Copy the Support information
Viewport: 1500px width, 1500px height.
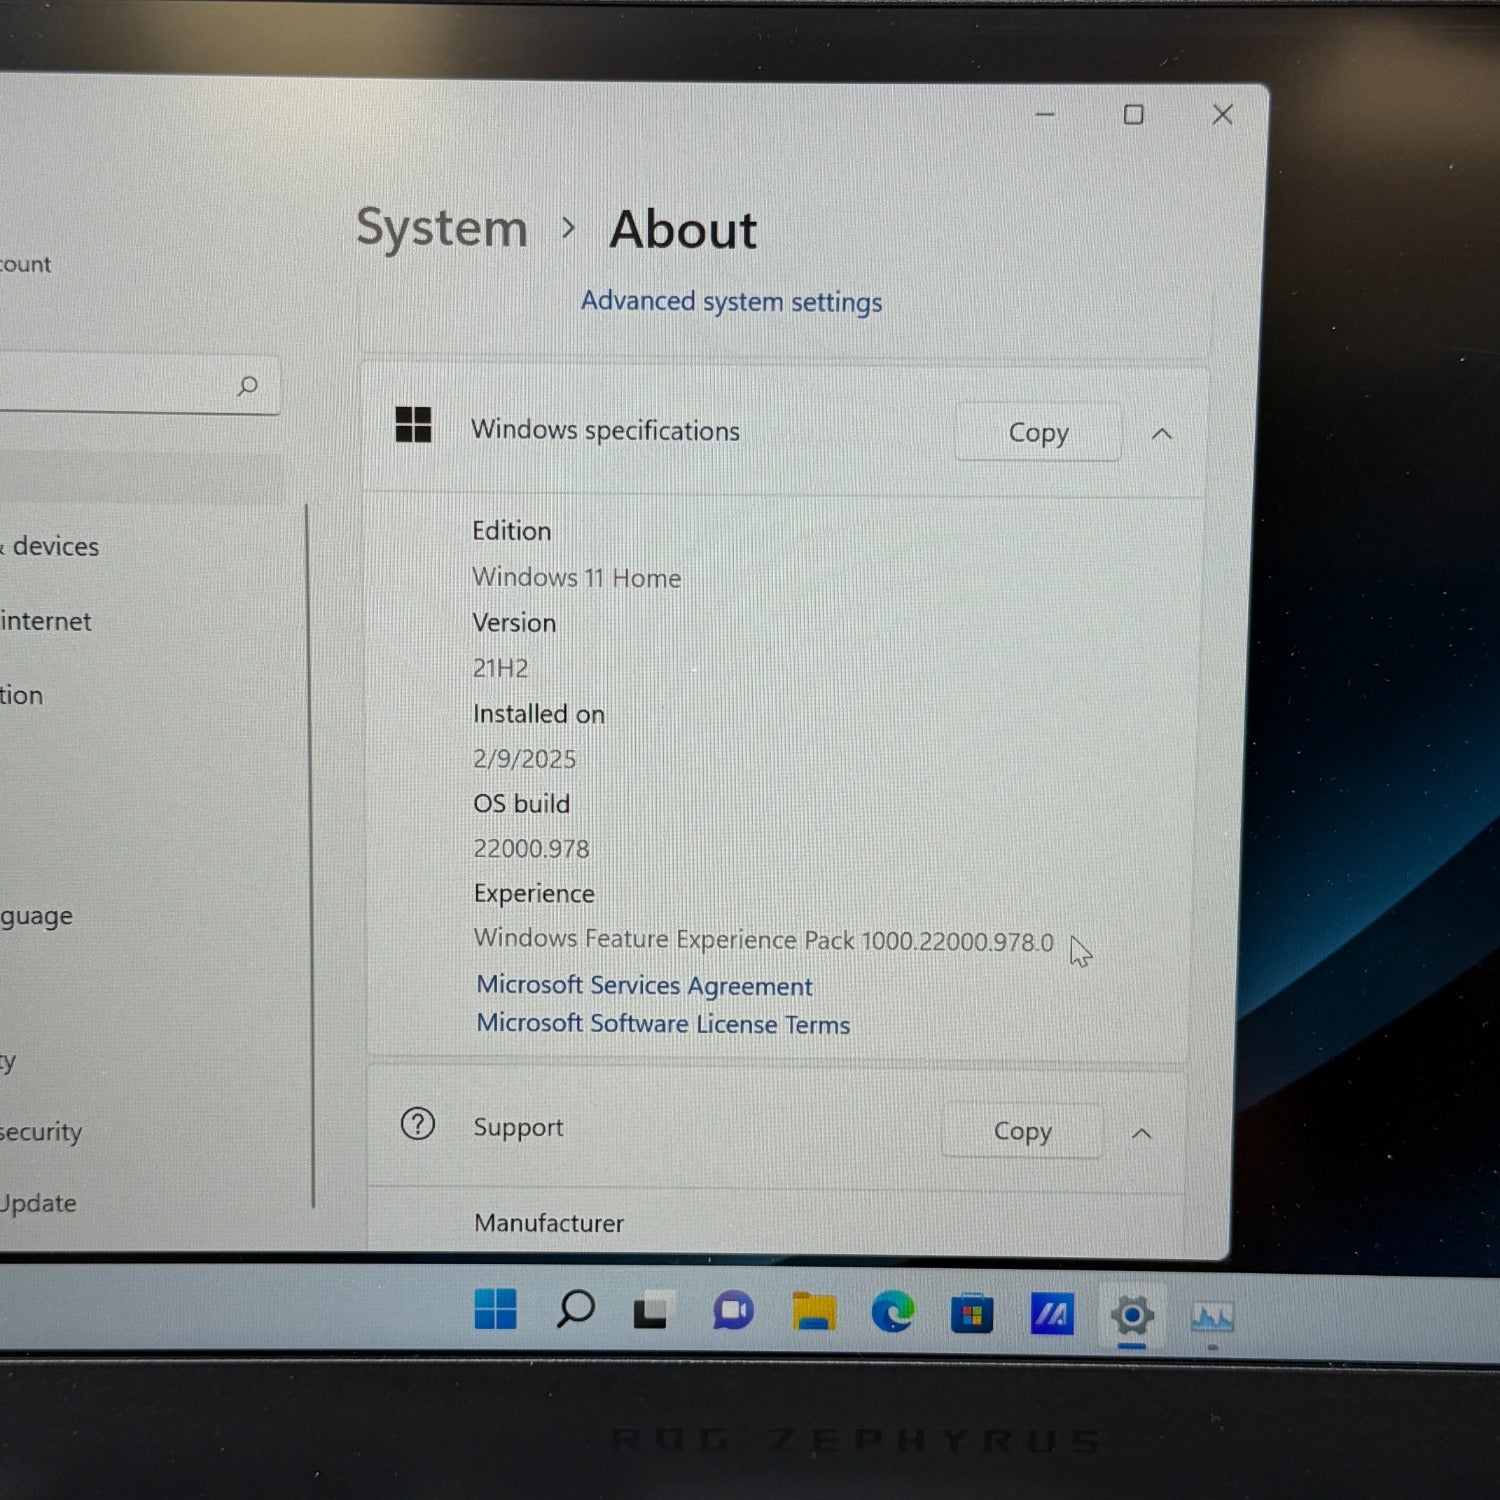pyautogui.click(x=1021, y=1131)
